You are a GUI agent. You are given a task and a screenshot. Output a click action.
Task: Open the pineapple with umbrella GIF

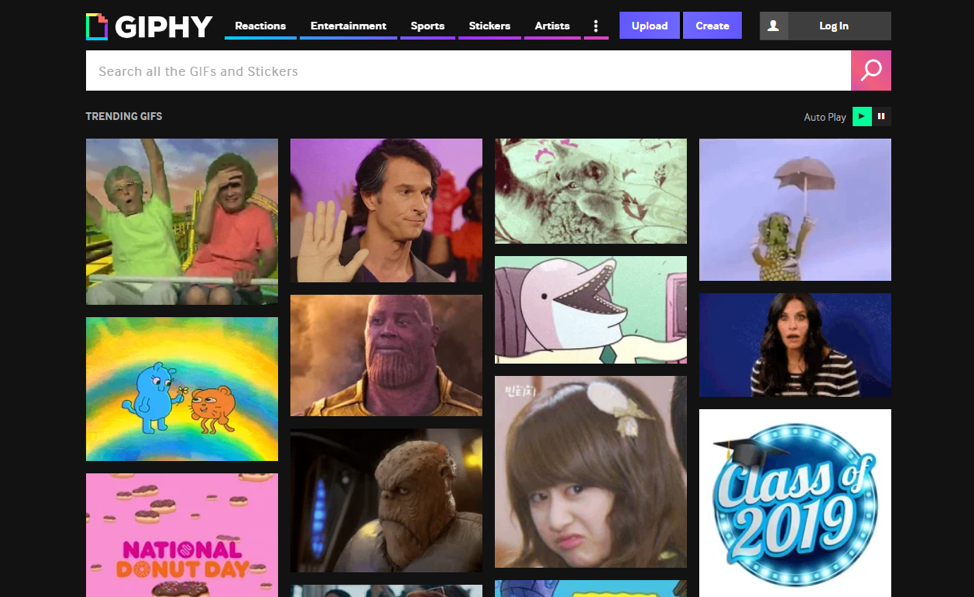tap(794, 209)
